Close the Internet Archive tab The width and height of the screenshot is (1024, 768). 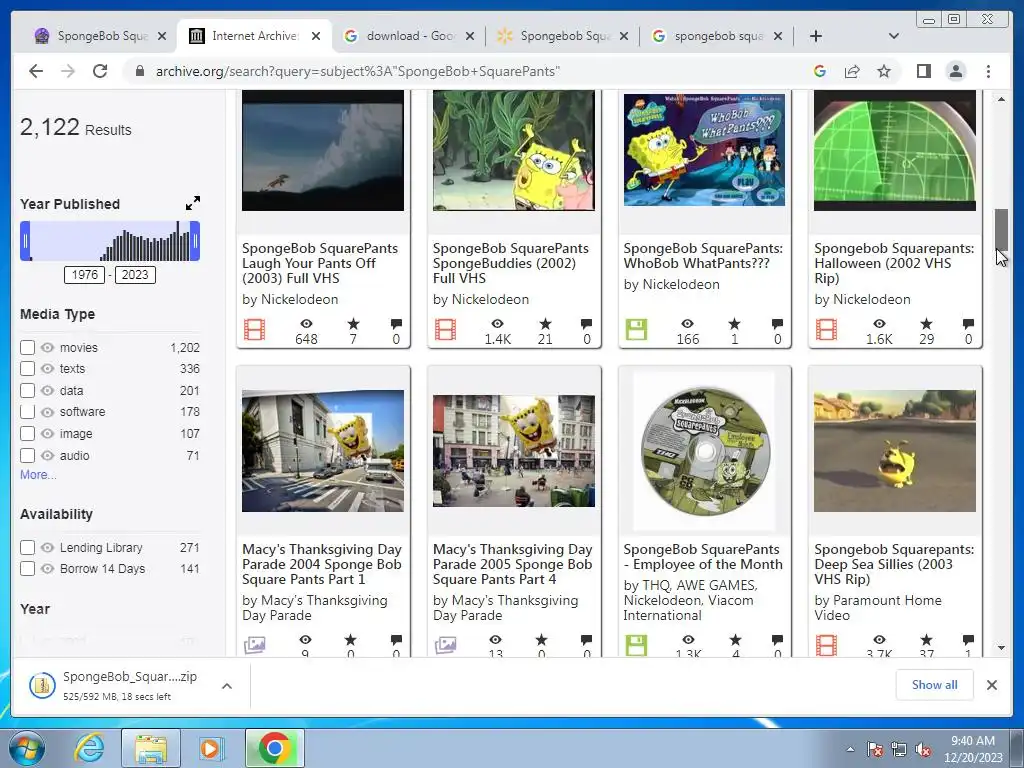[x=316, y=36]
